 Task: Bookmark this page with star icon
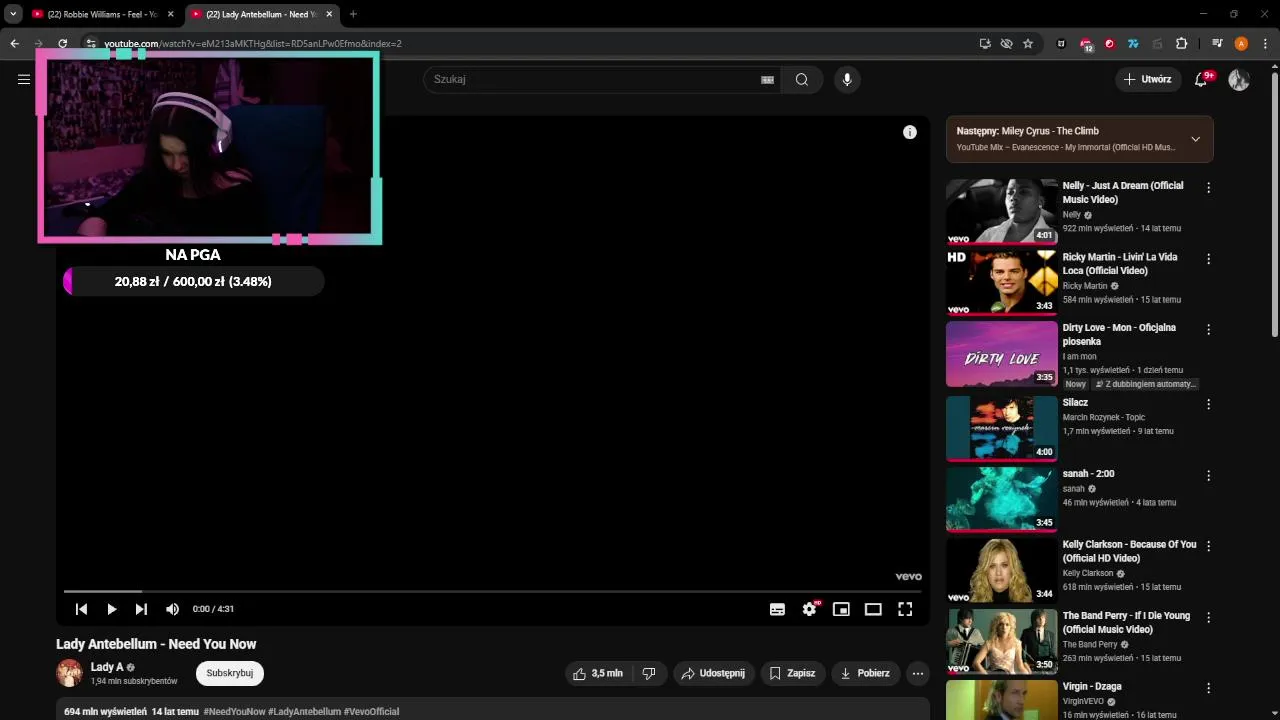pos(1027,43)
